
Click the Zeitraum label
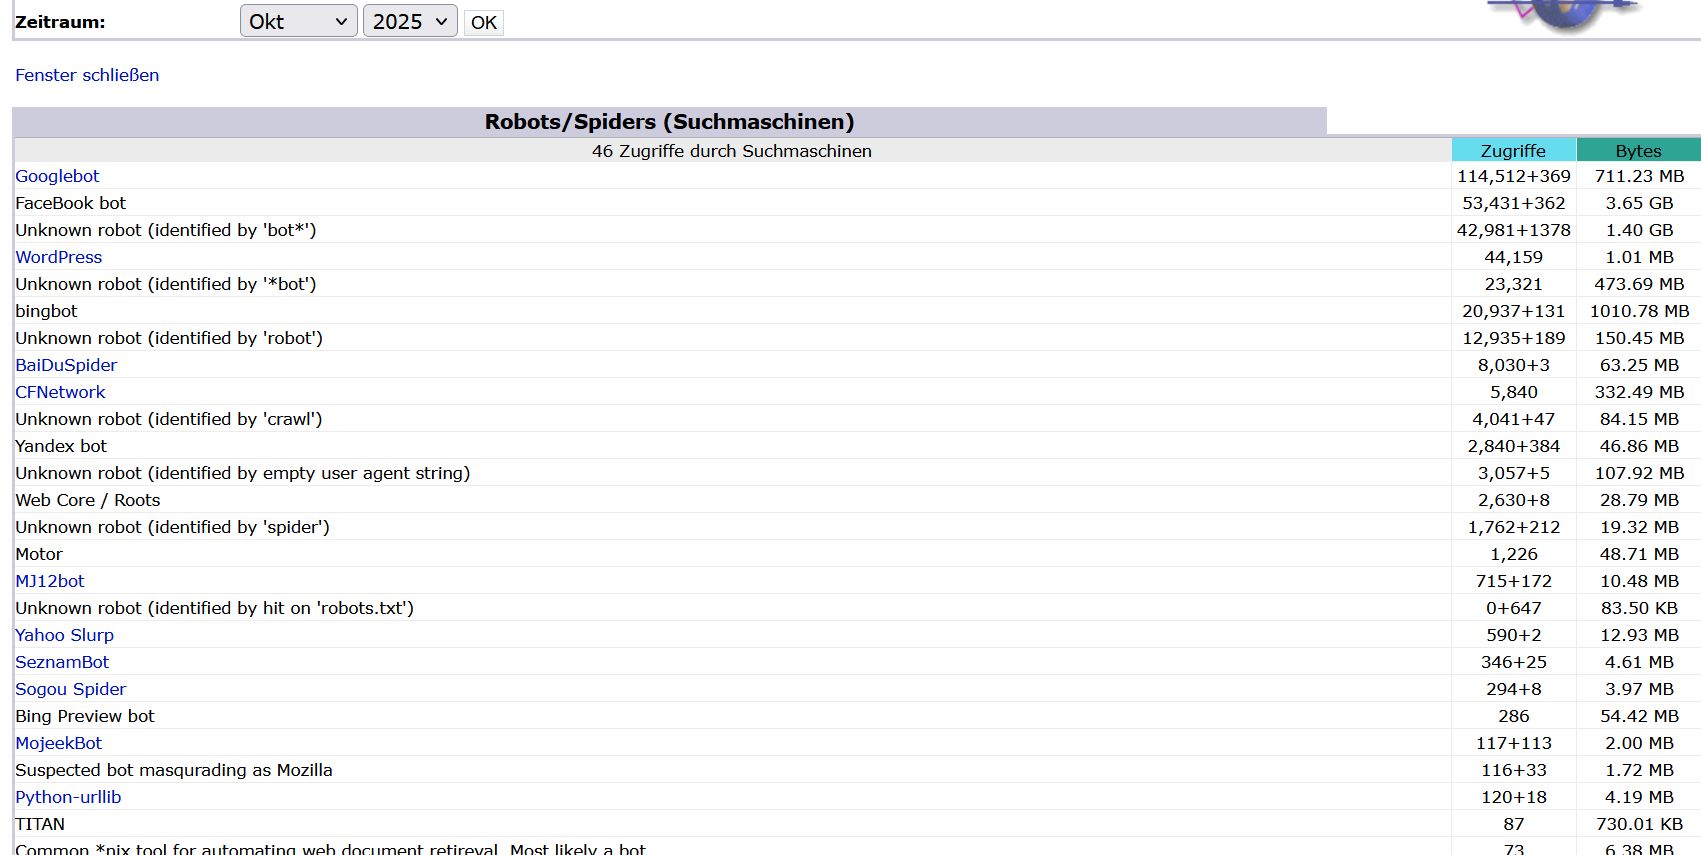pos(60,22)
